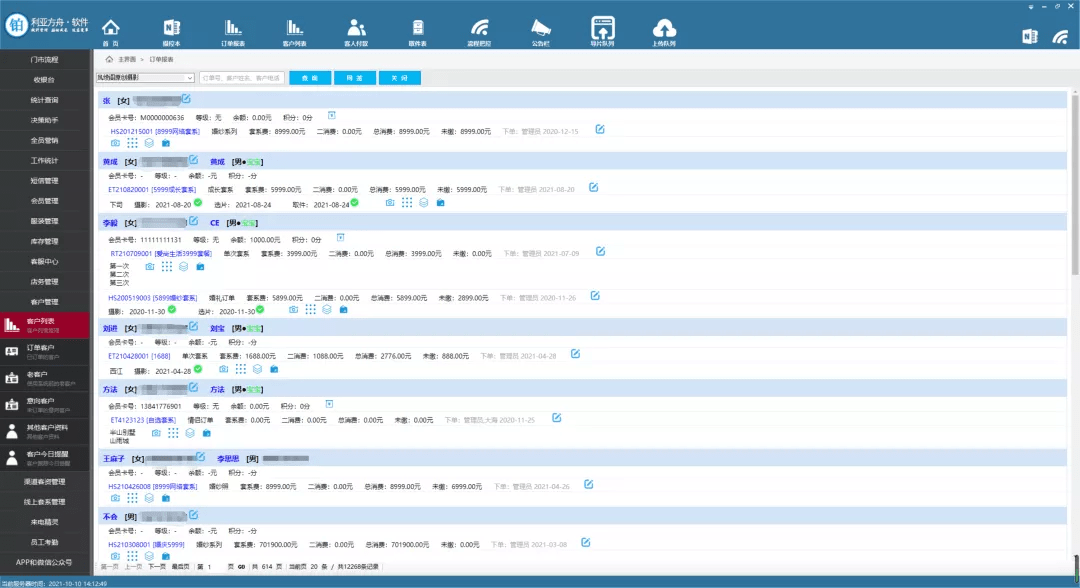
Task: Click home icon in breadcrumb bar
Action: (x=109, y=59)
